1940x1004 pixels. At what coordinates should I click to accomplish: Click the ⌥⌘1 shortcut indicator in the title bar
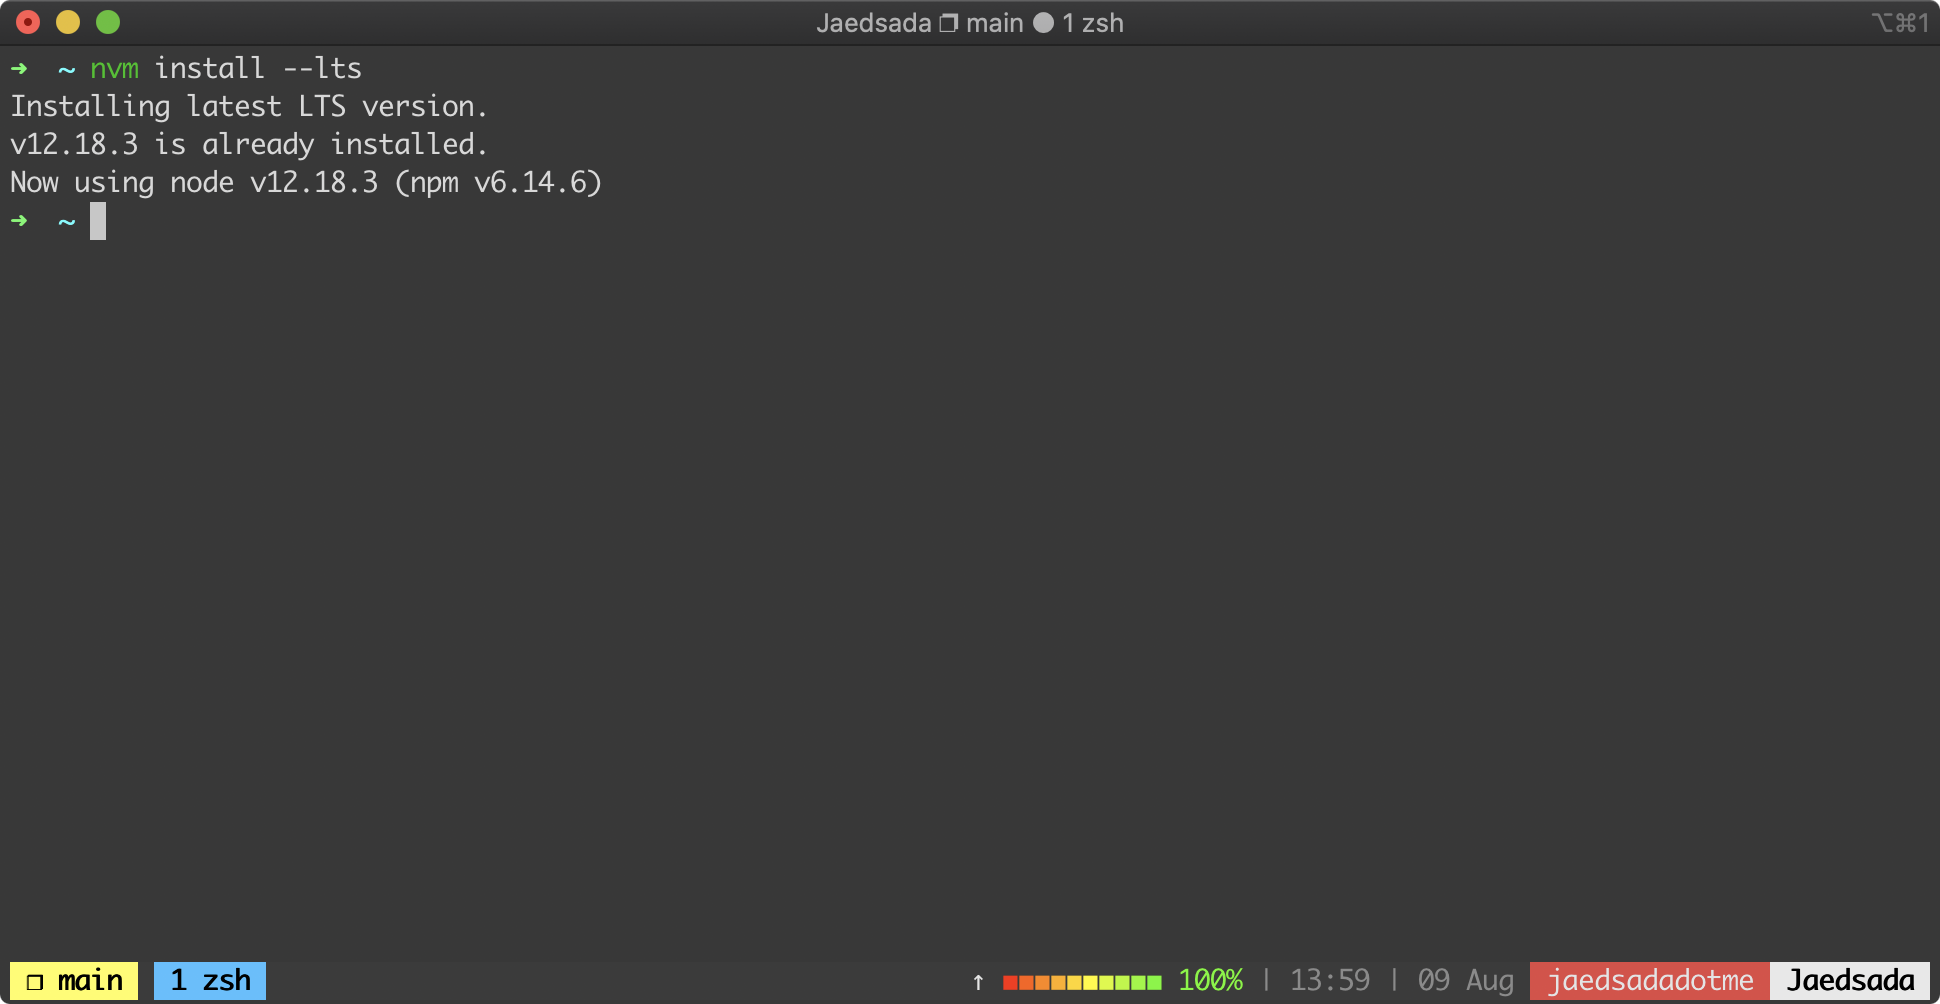(1900, 23)
